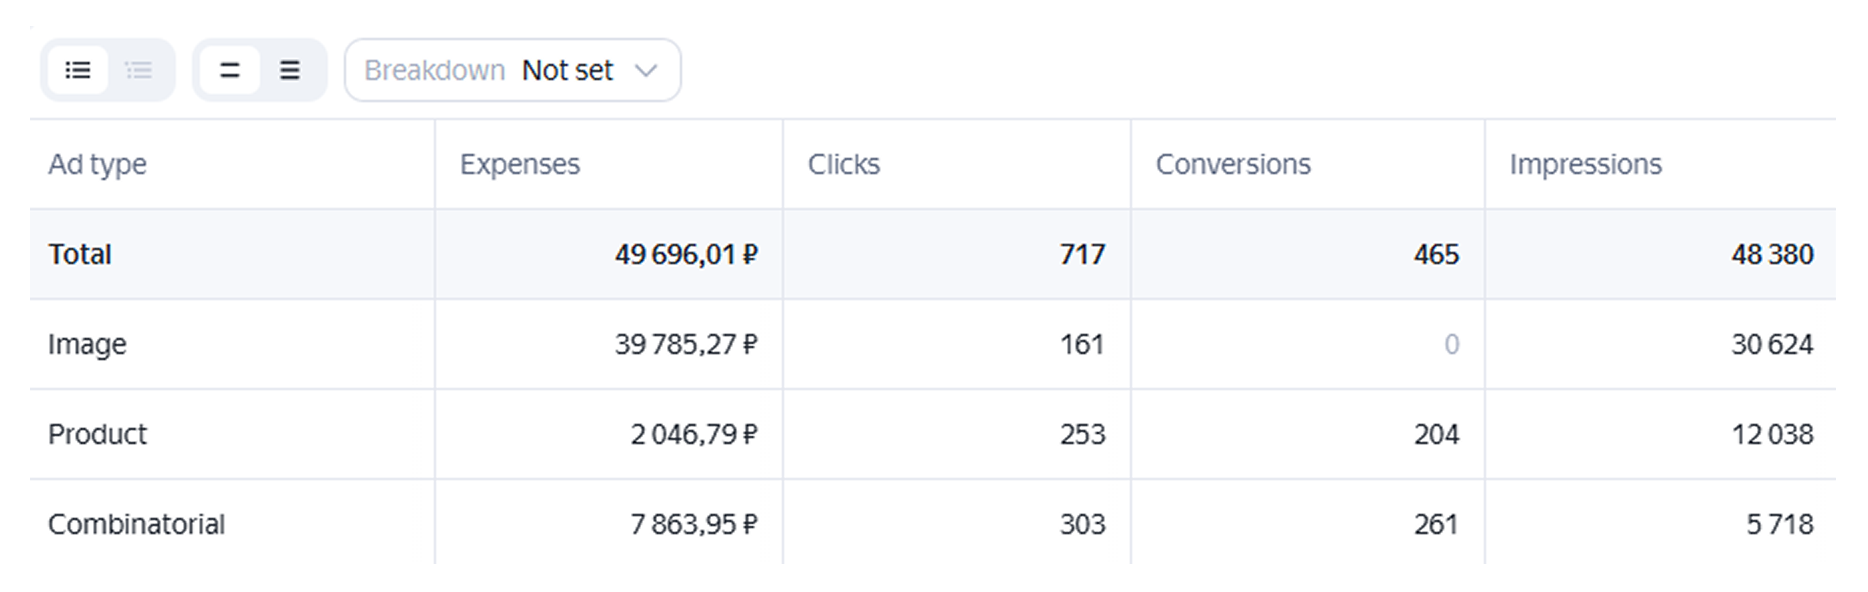Click Product expenses 2 046,79 ₽
This screenshot has width=1868, height=592.
(694, 434)
